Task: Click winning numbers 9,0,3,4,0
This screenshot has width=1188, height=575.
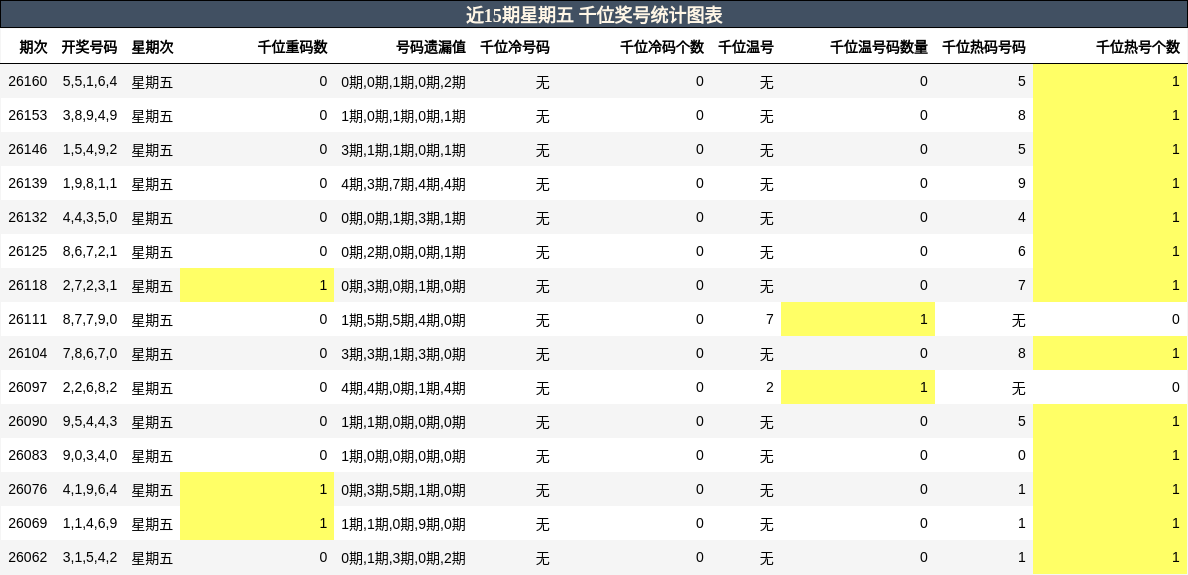Action: (90, 455)
